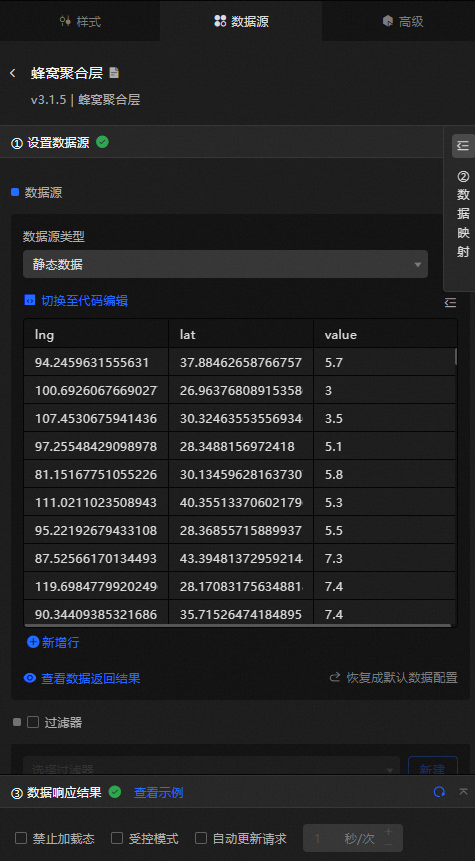Select lat cell 35.71526474184895

click(241, 613)
